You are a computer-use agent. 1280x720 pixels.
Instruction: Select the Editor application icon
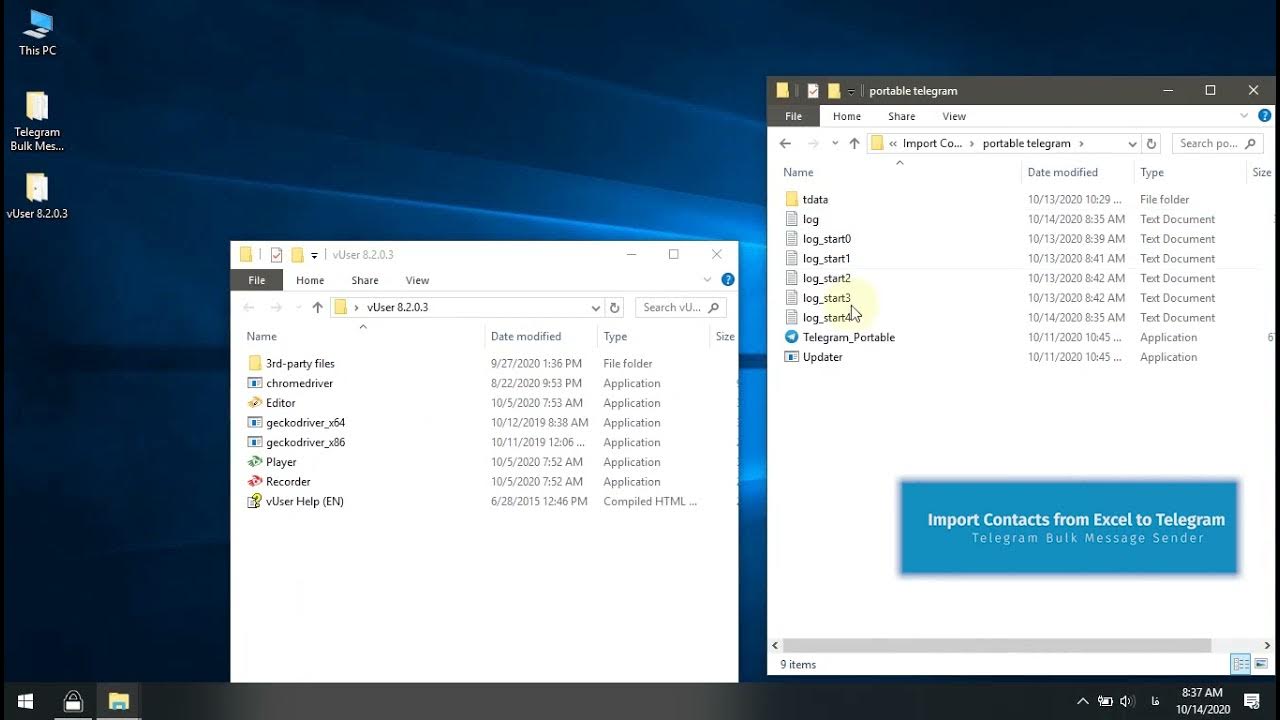click(255, 403)
